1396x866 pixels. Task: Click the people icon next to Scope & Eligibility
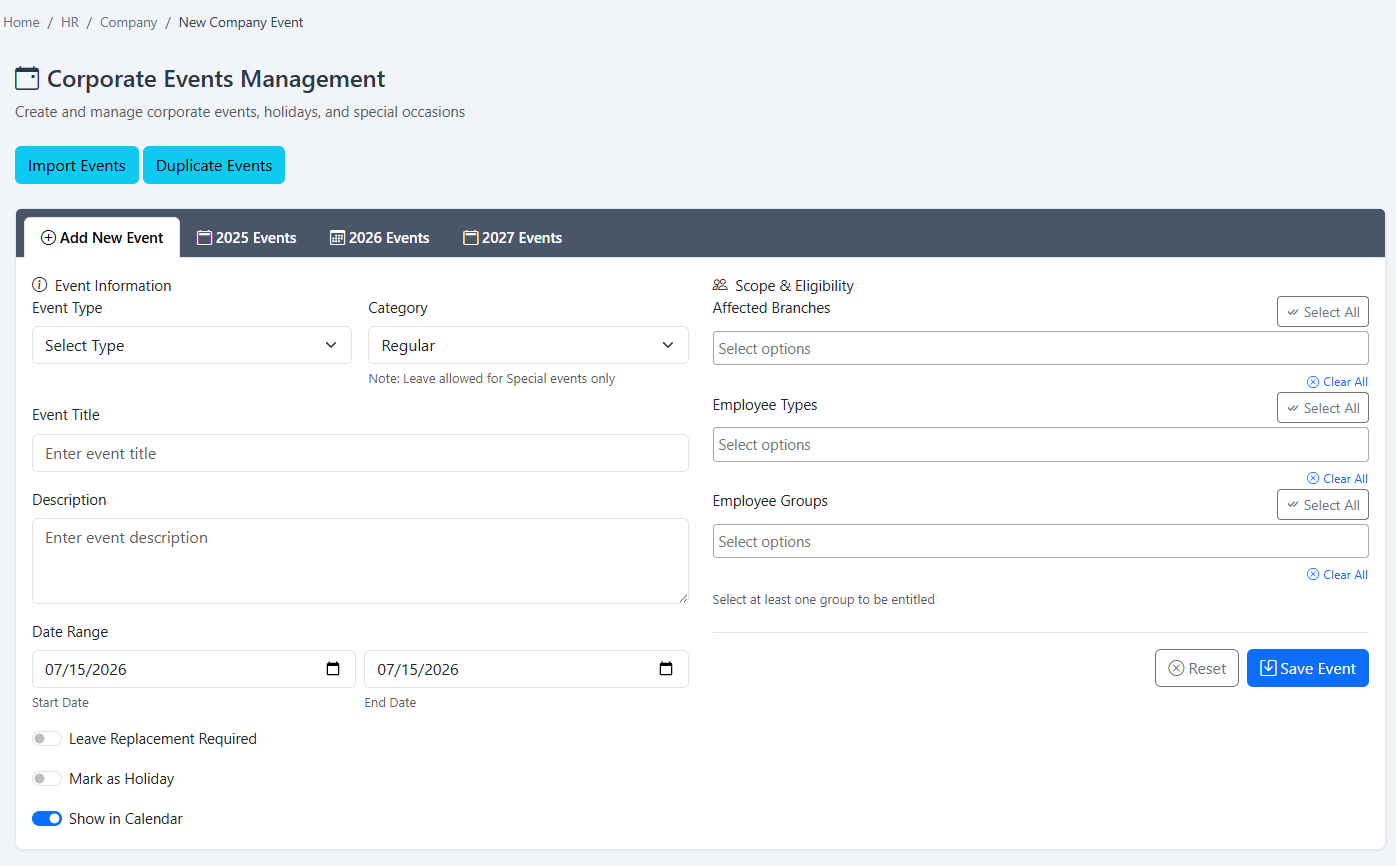tap(720, 285)
